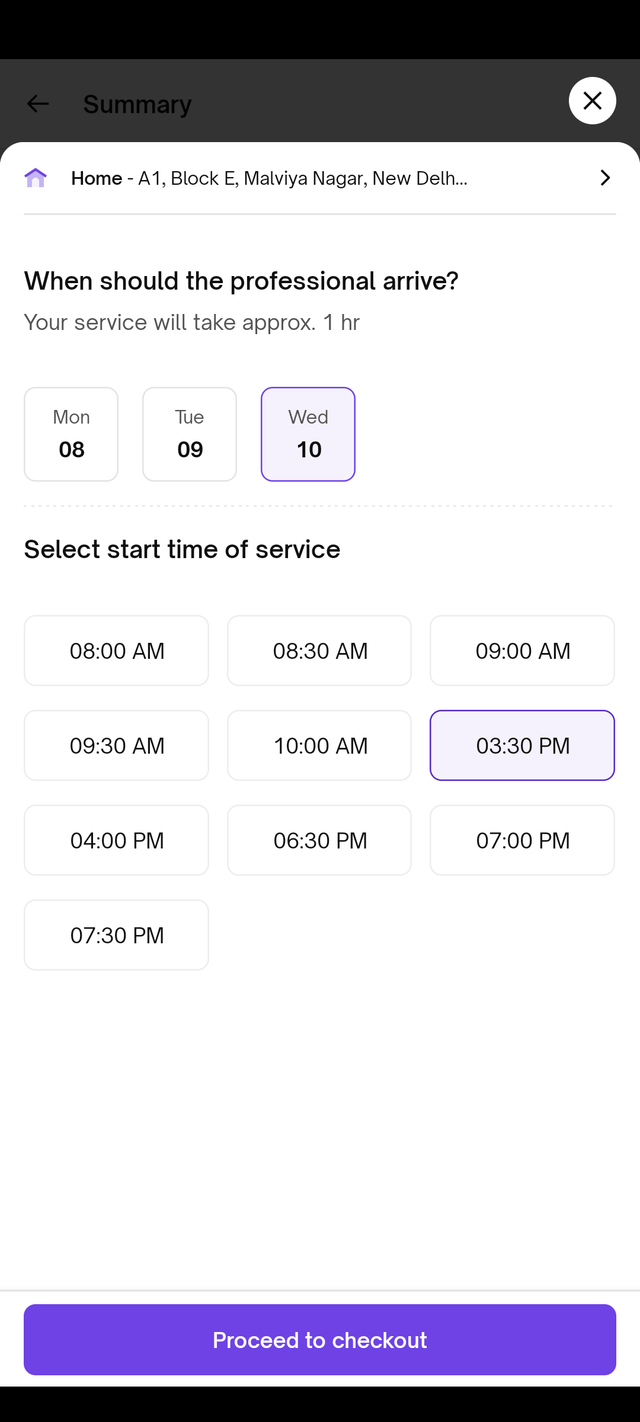The width and height of the screenshot is (640, 1422).
Task: Select Monday 08 date
Action: click(x=71, y=434)
